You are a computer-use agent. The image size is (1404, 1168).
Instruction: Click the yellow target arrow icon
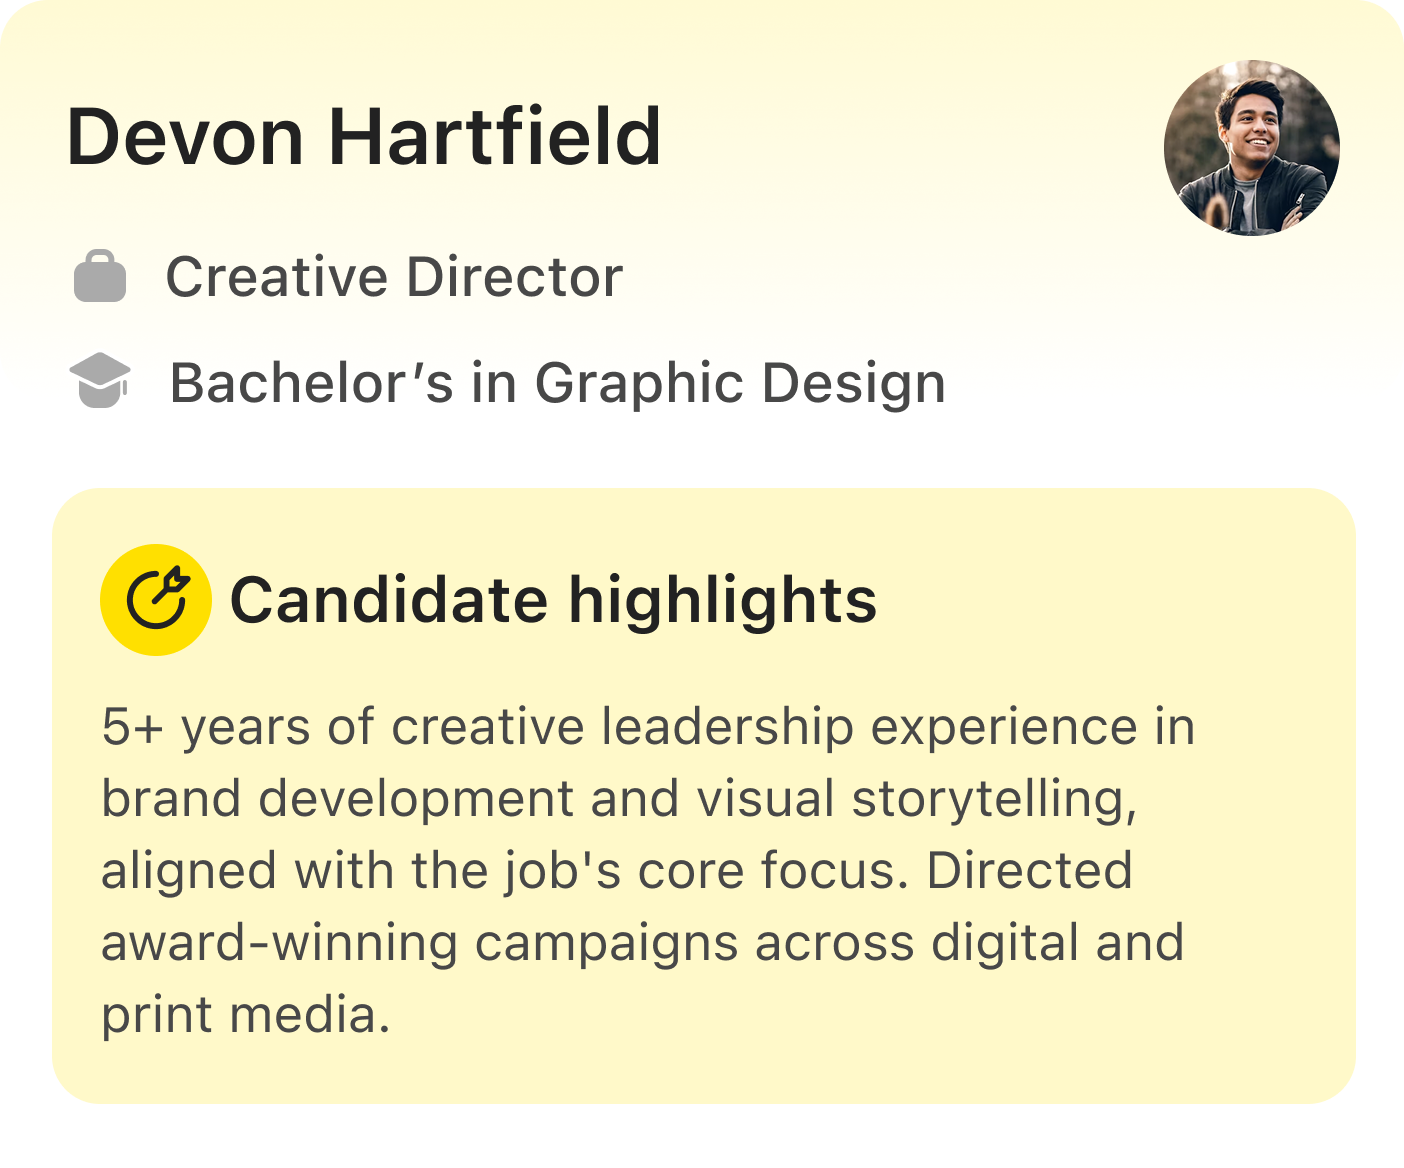click(x=156, y=600)
